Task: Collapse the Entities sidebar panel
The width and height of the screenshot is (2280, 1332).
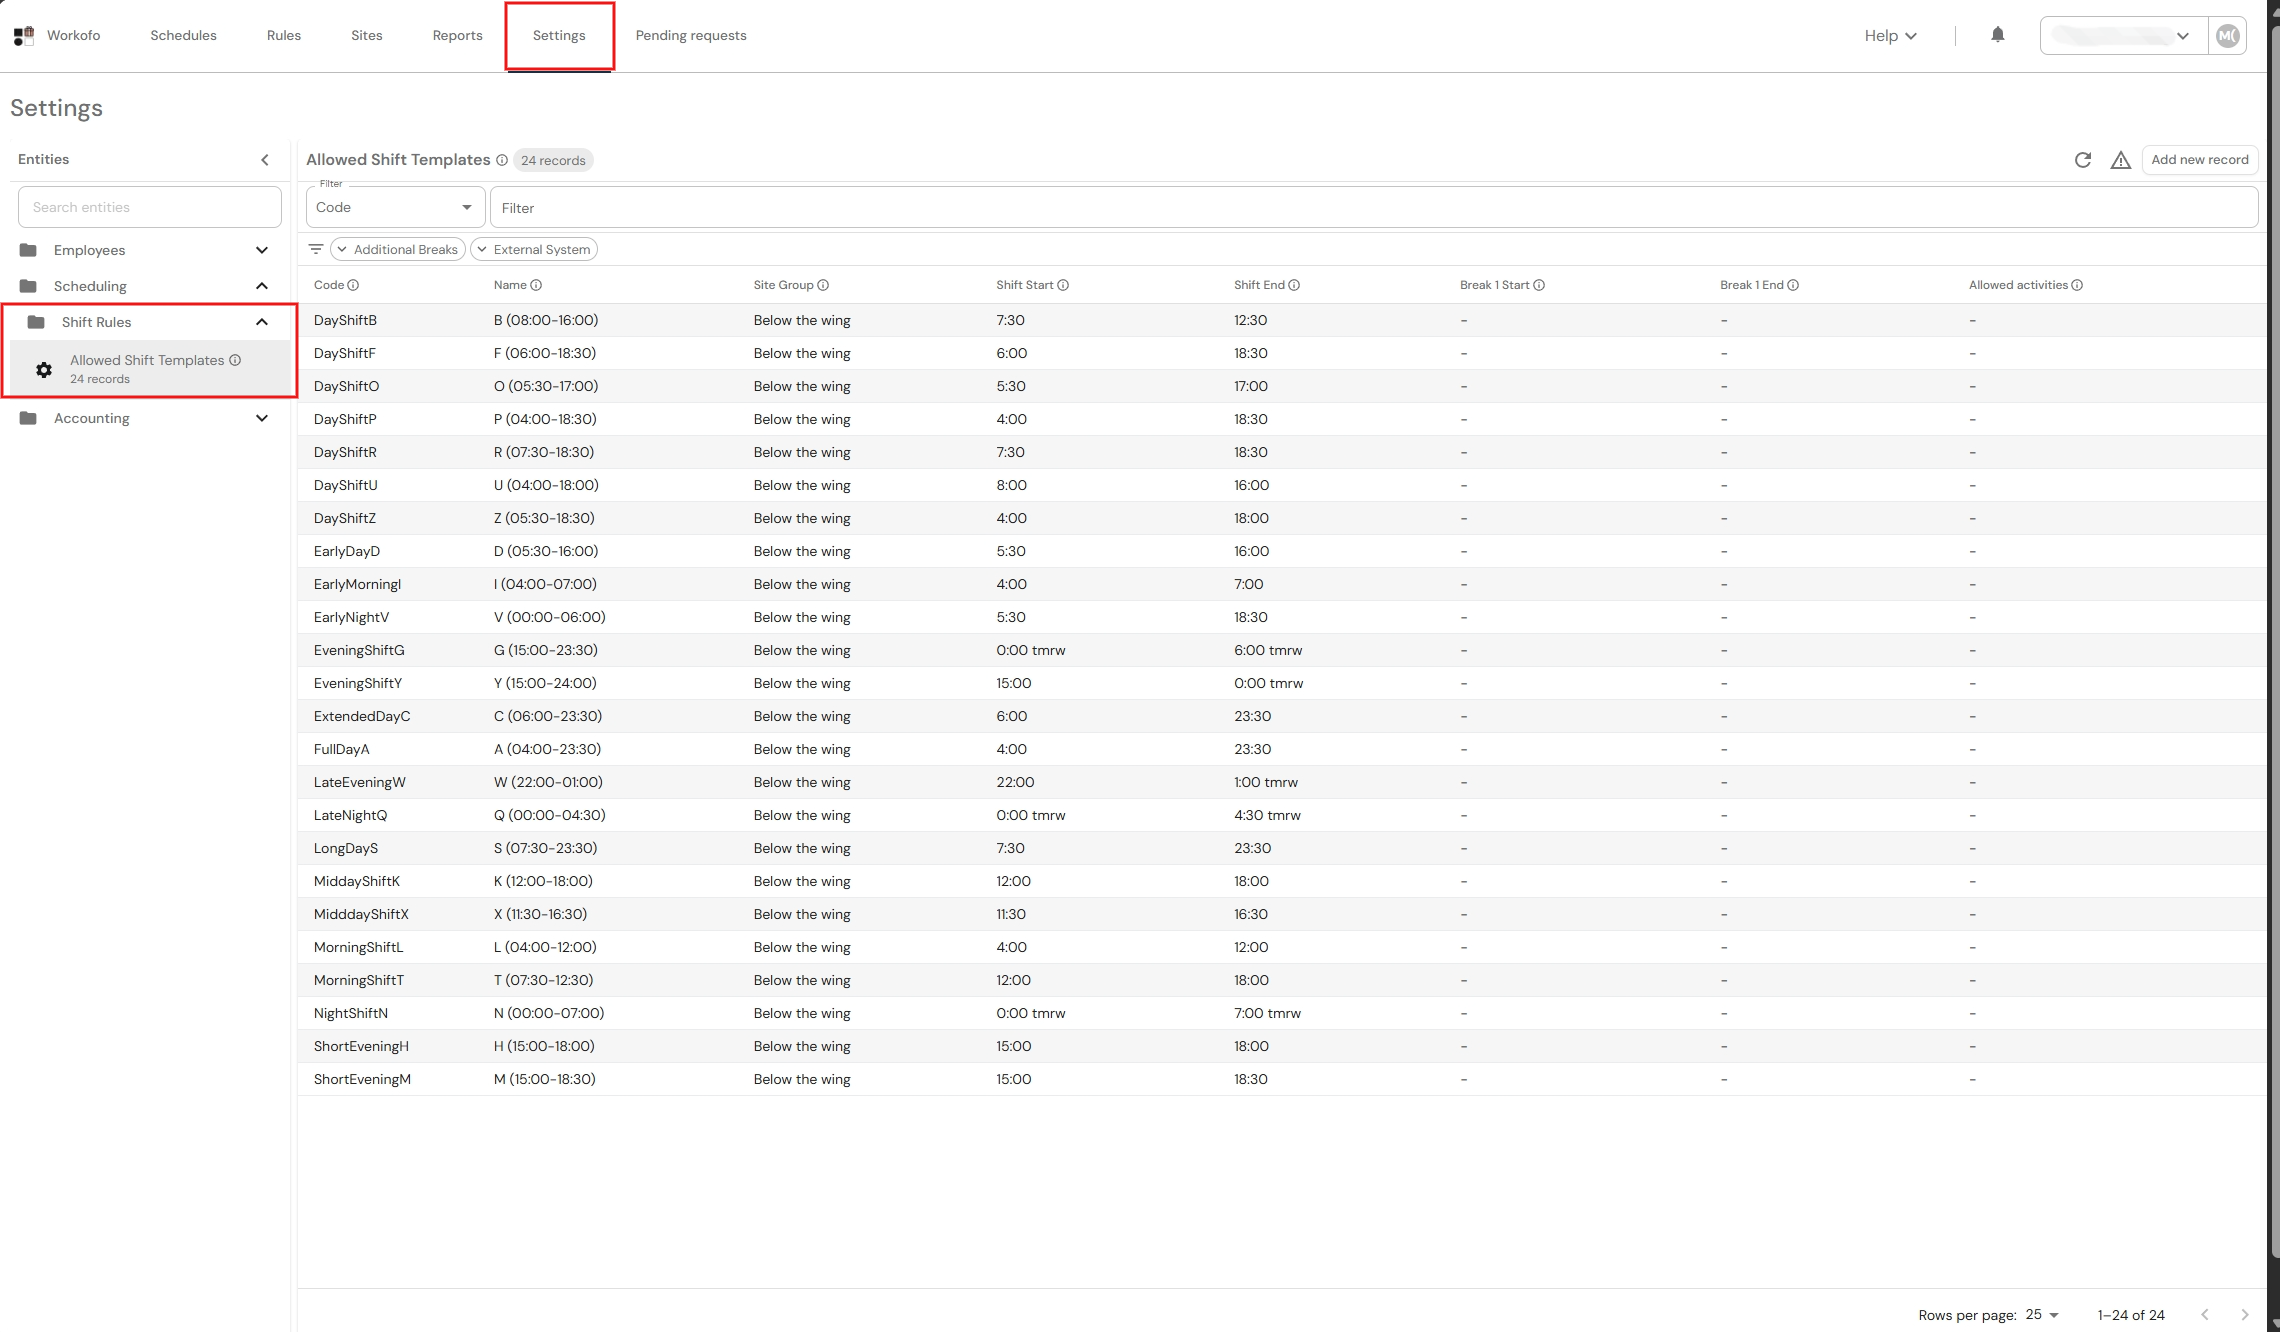Action: pyautogui.click(x=265, y=160)
